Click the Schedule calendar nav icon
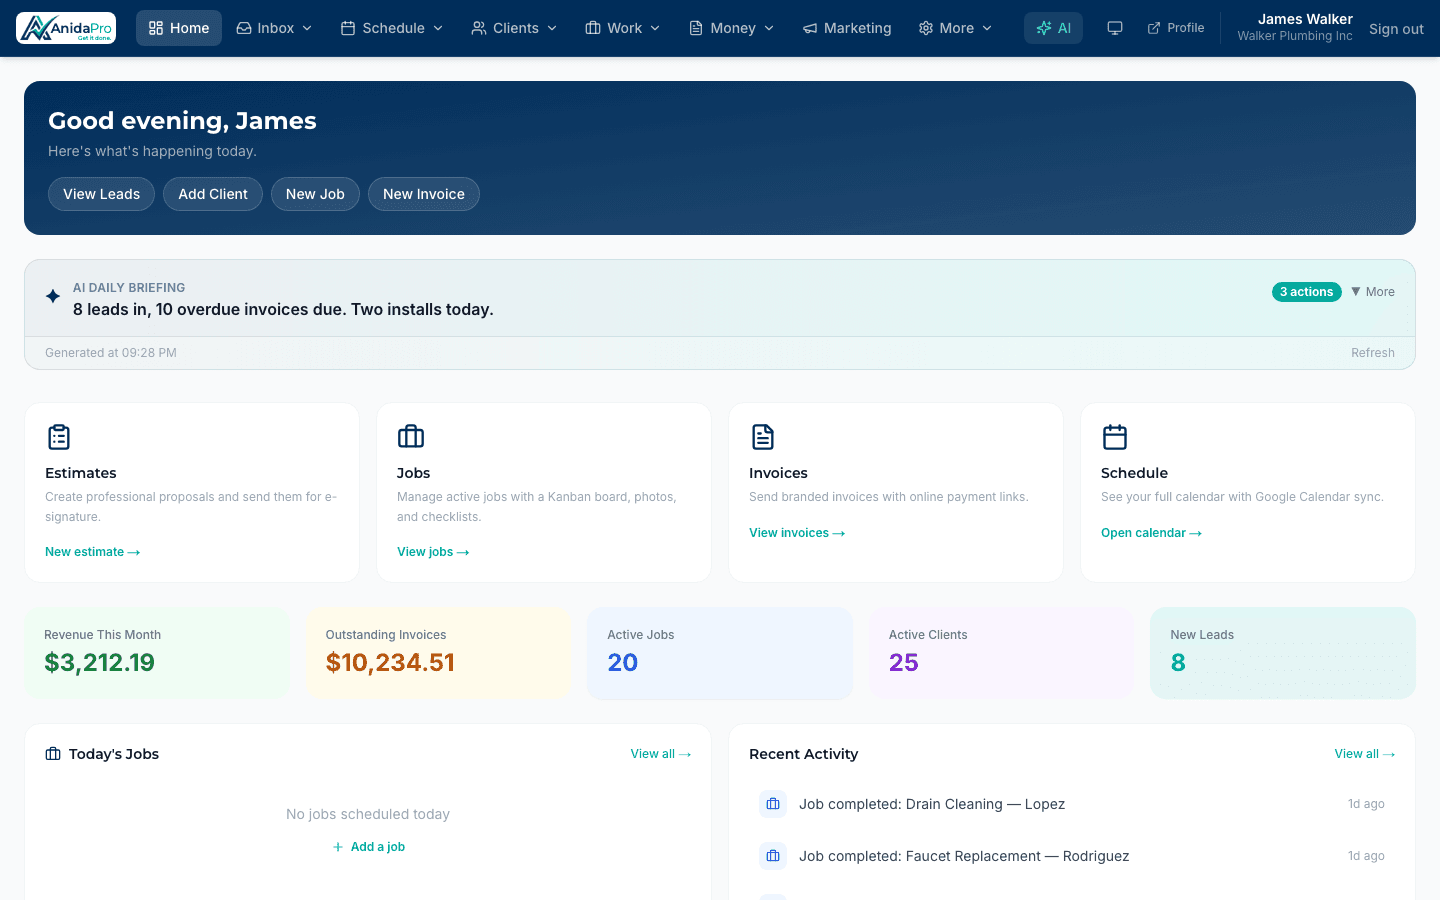 pyautogui.click(x=348, y=28)
